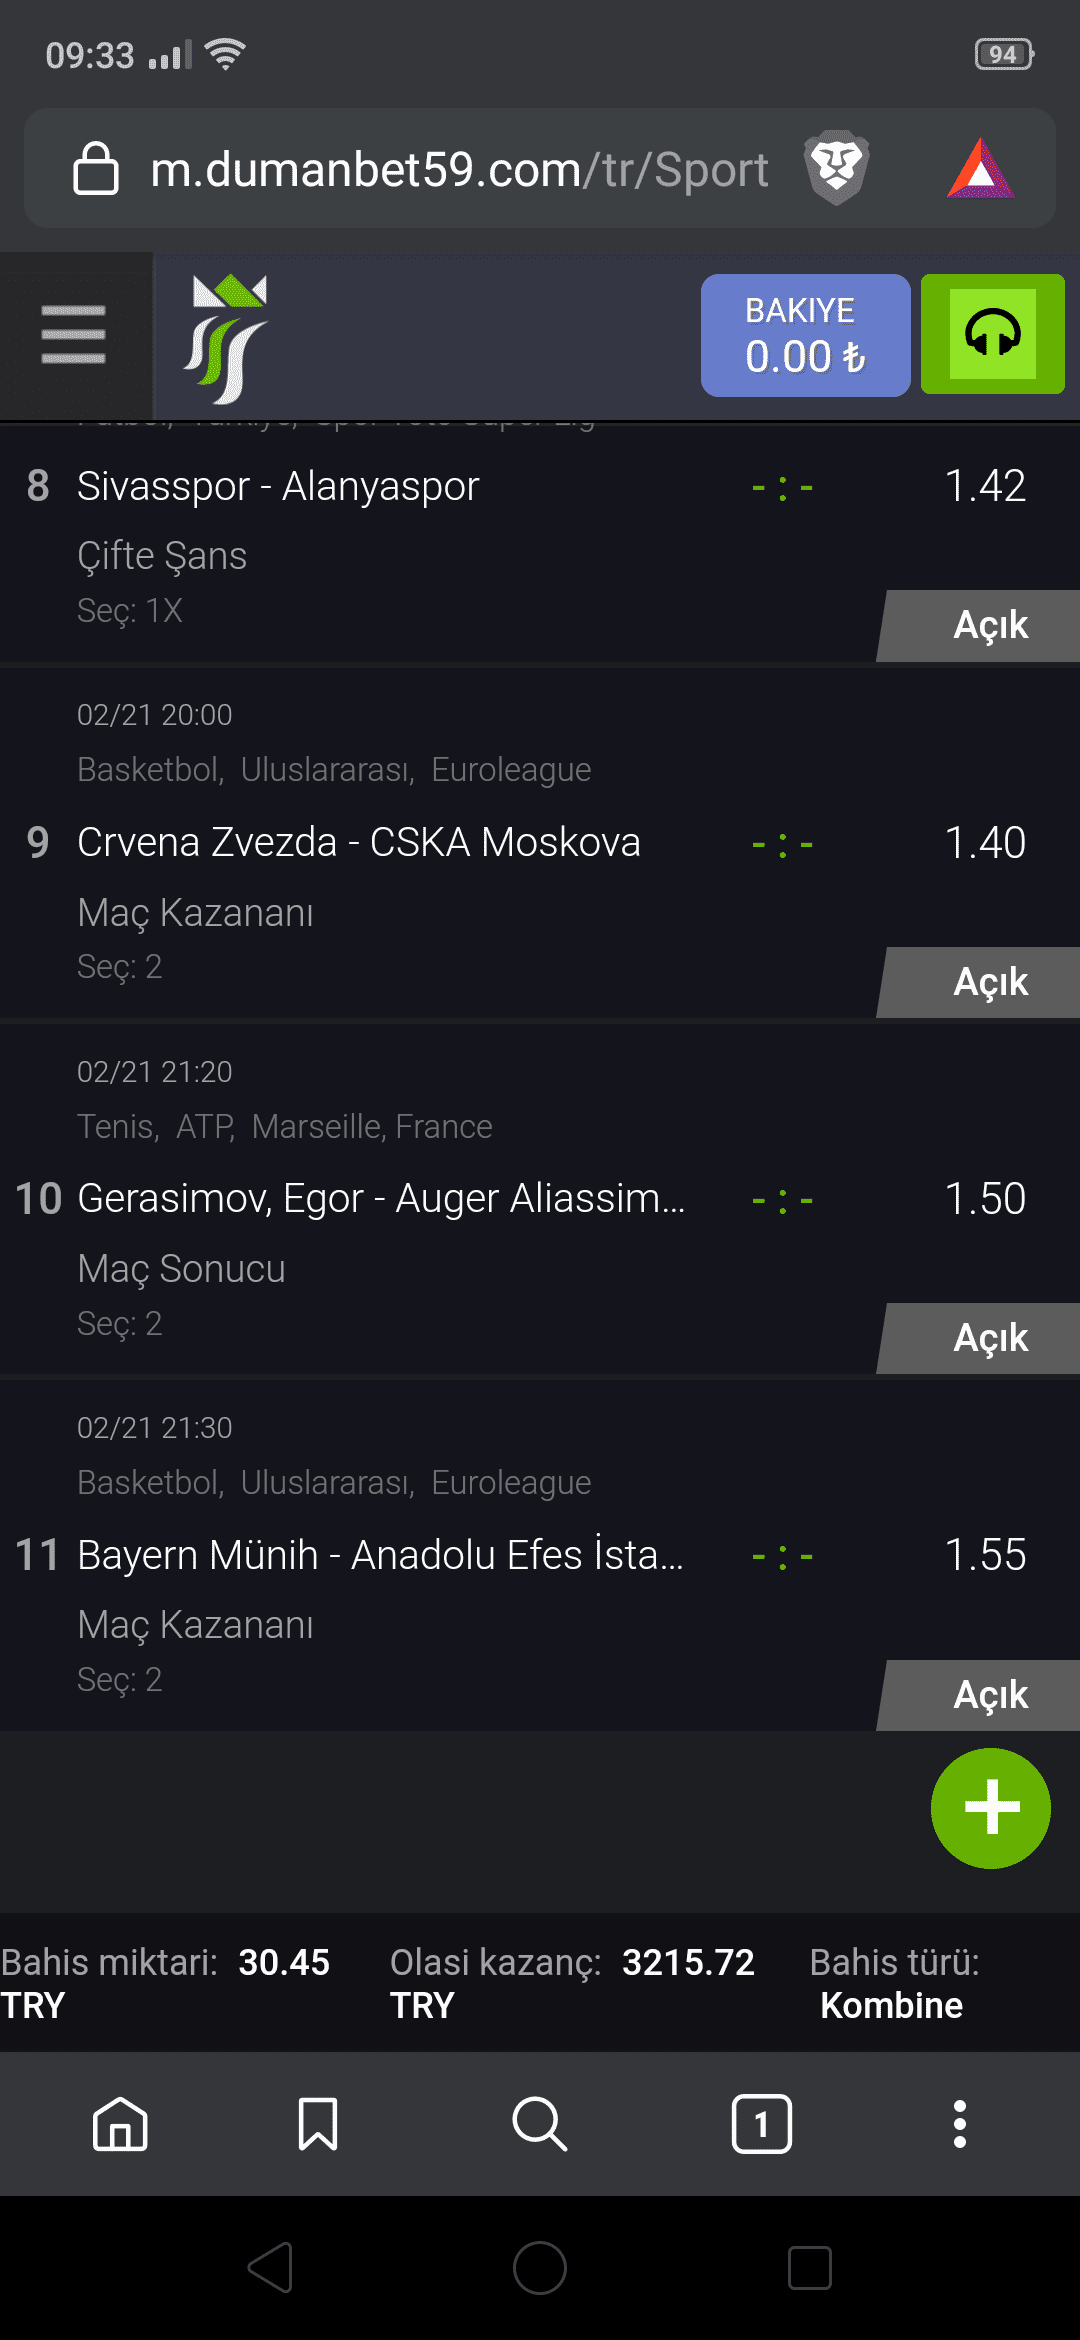The image size is (1080, 2340).
Task: Select the Bayern Münih - Anadolu Efes row
Action: click(540, 1555)
